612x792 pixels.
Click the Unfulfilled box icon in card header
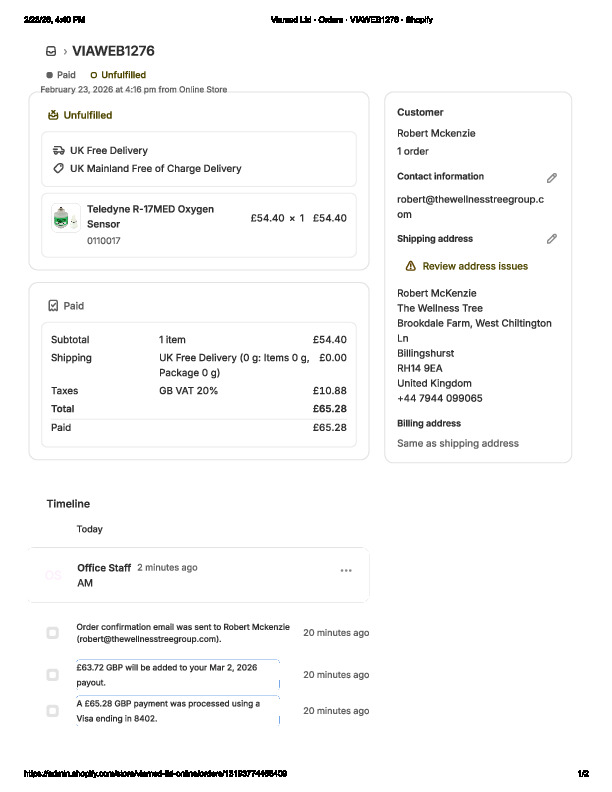(x=53, y=115)
